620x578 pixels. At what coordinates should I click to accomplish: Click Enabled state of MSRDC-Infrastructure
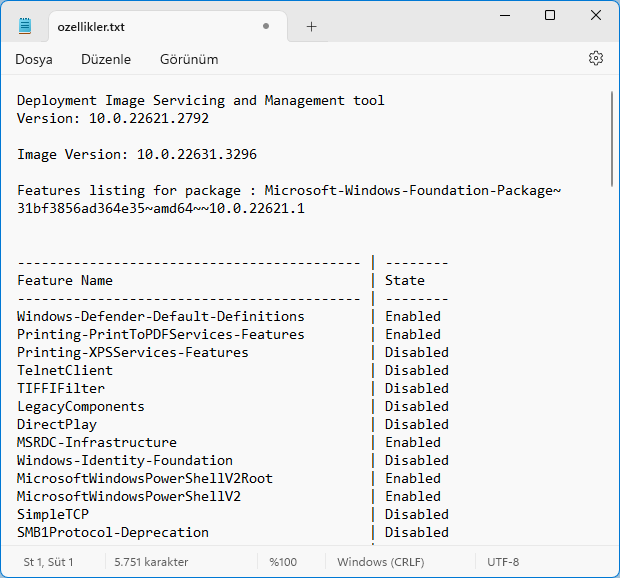(413, 442)
